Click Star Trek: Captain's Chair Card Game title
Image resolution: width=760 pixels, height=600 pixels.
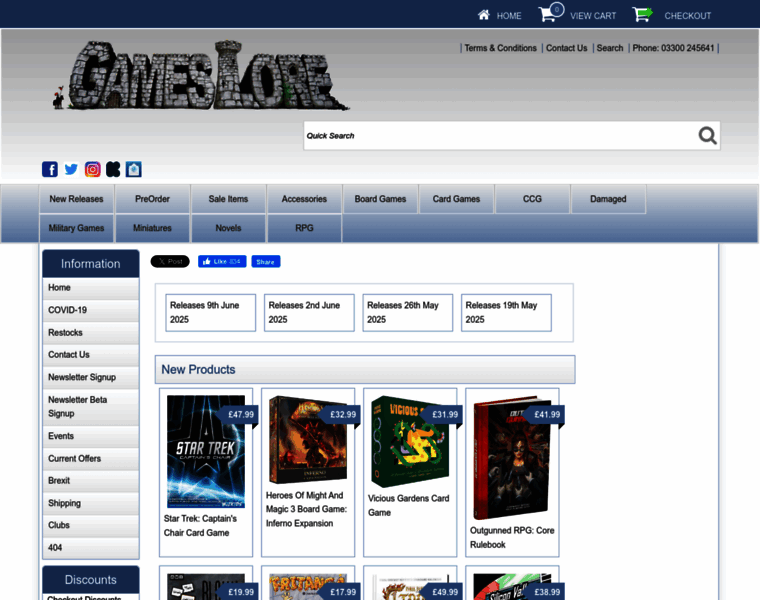200,526
